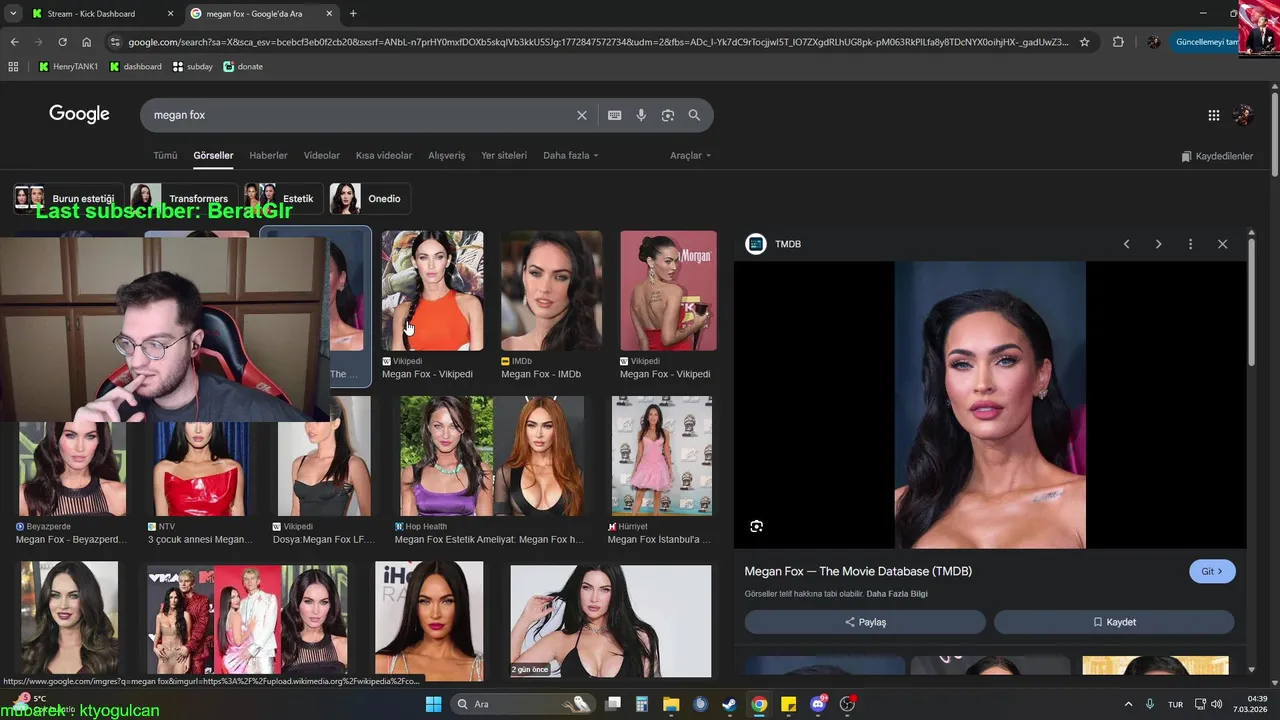Image resolution: width=1280 pixels, height=720 pixels.
Task: Switch to the Haberler tab
Action: point(268,156)
